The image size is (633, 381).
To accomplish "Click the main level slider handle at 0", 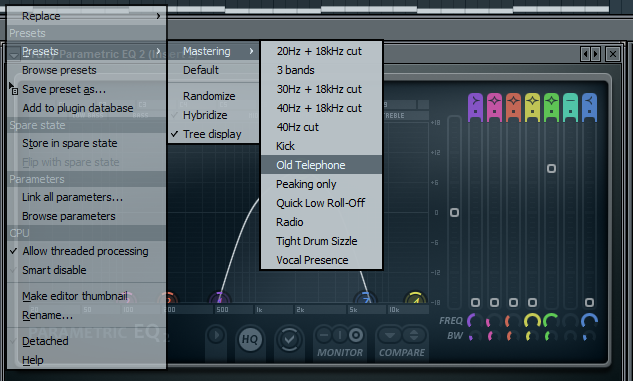I will pos(454,212).
